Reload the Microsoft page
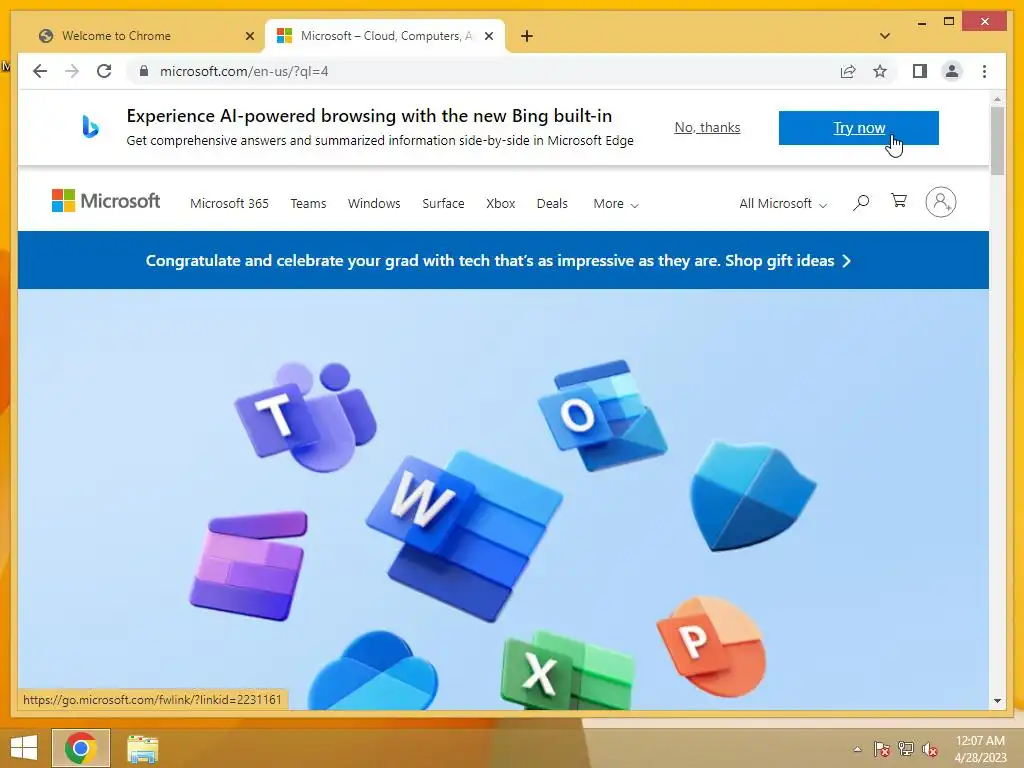 click(x=104, y=71)
